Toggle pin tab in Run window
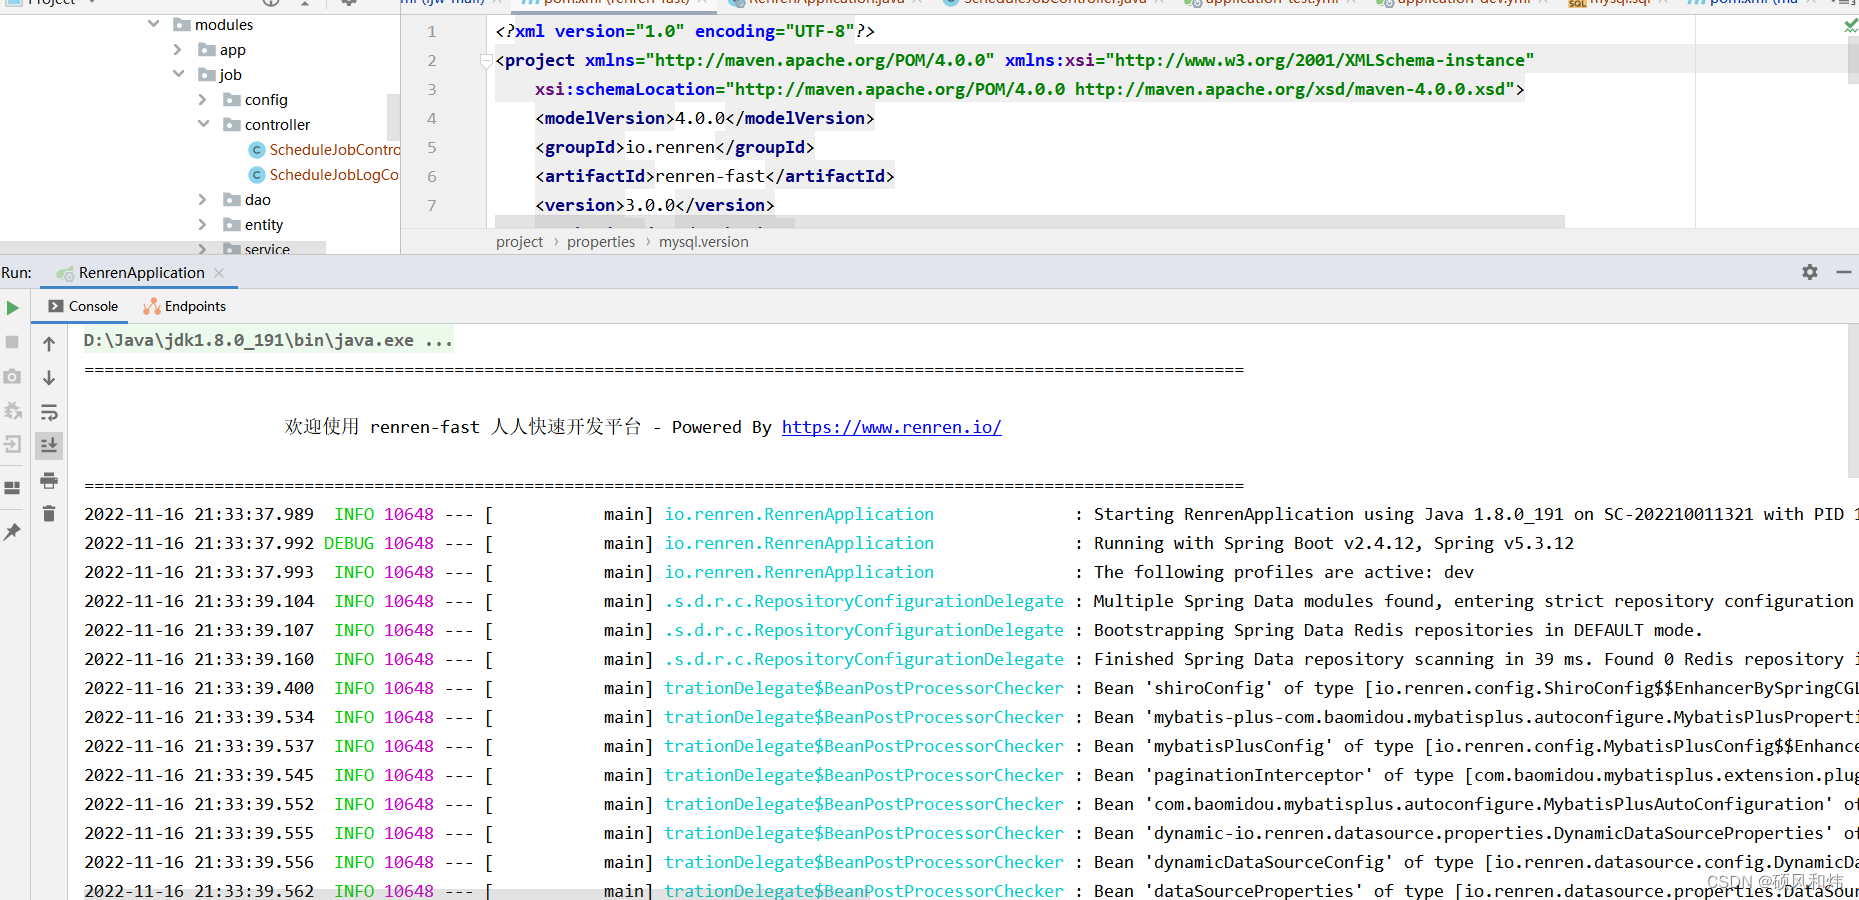 click(x=13, y=532)
